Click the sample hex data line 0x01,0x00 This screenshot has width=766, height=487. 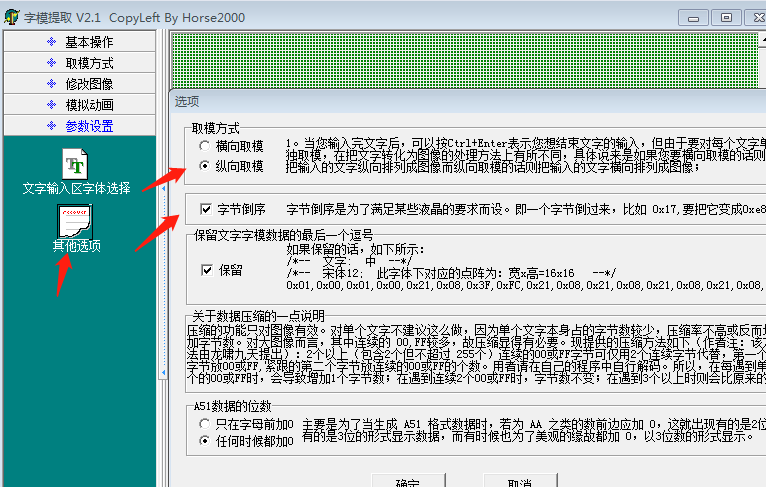point(525,285)
